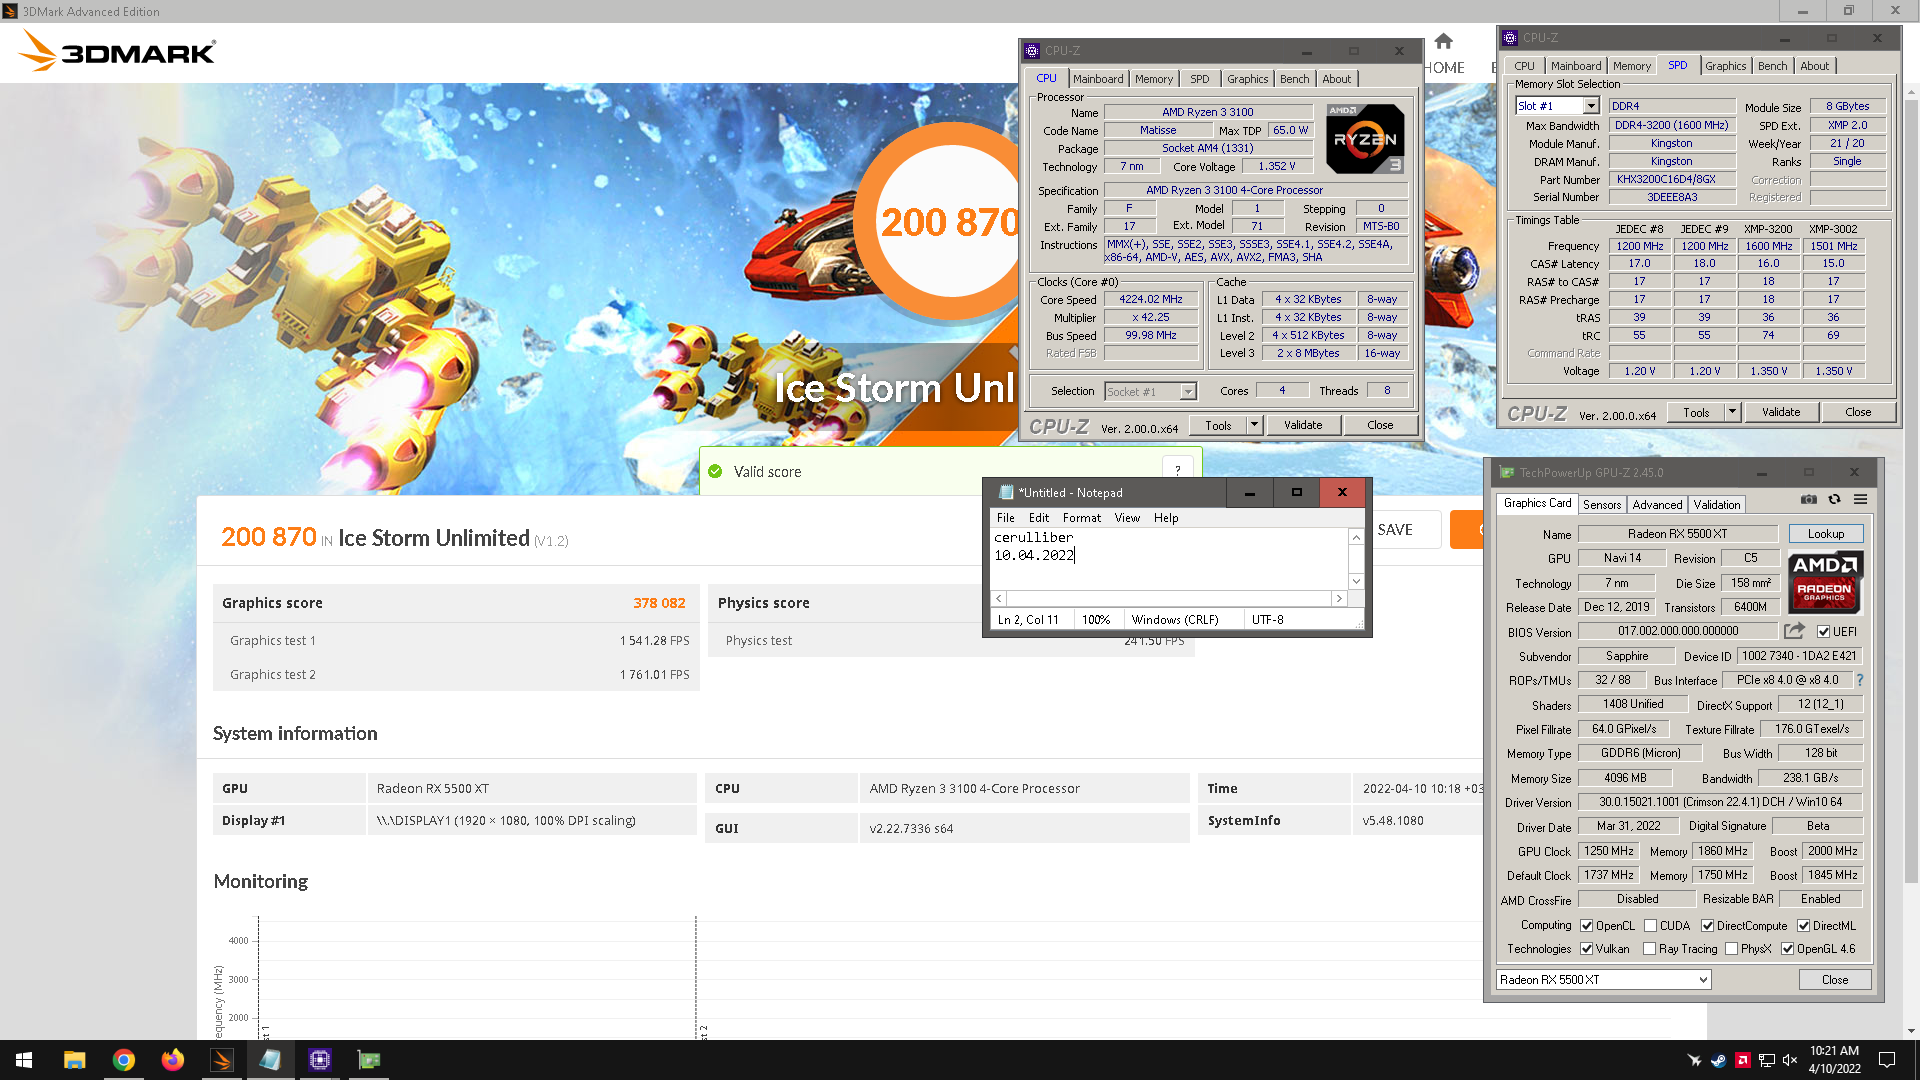Screen dimensions: 1920x1080
Task: Open File Explorer from taskbar
Action: [x=74, y=1060]
